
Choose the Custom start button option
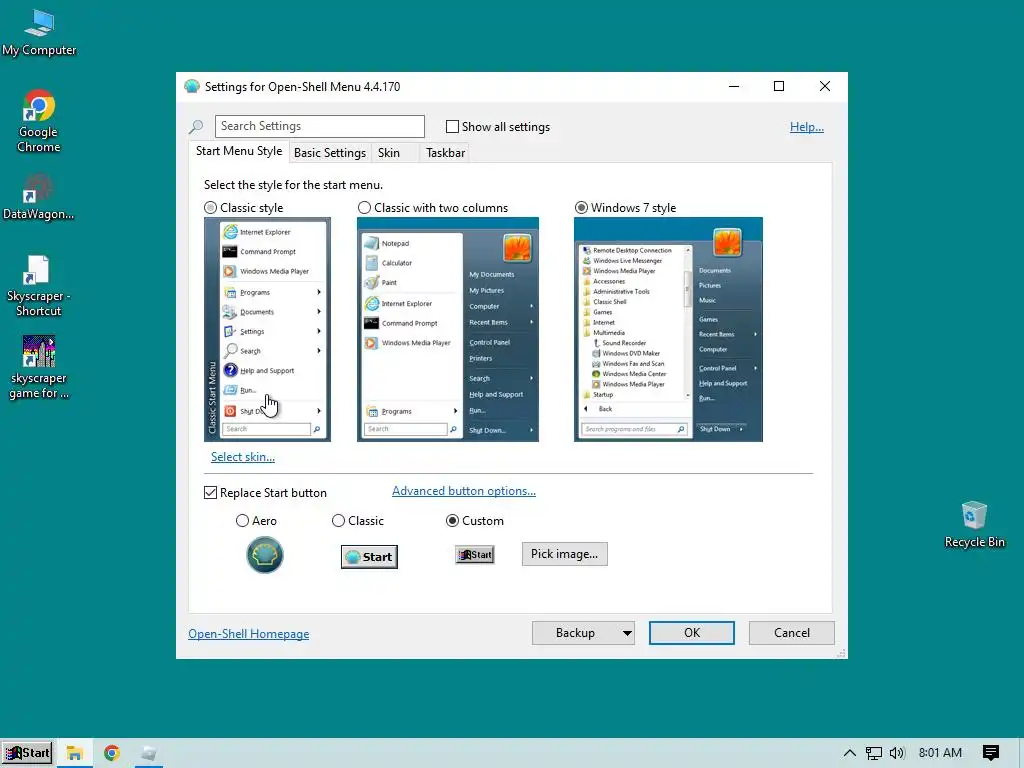tap(452, 520)
